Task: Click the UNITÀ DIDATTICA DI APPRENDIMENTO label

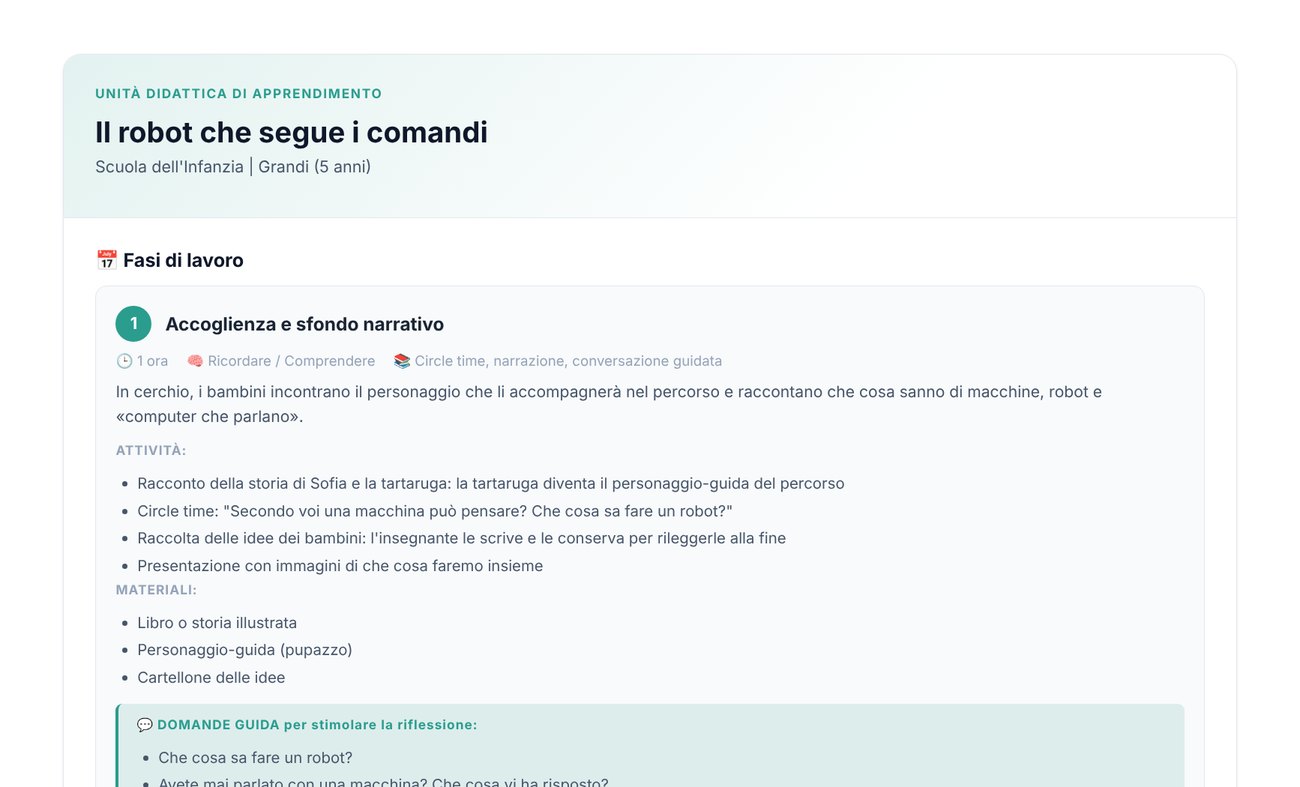Action: pos(238,94)
